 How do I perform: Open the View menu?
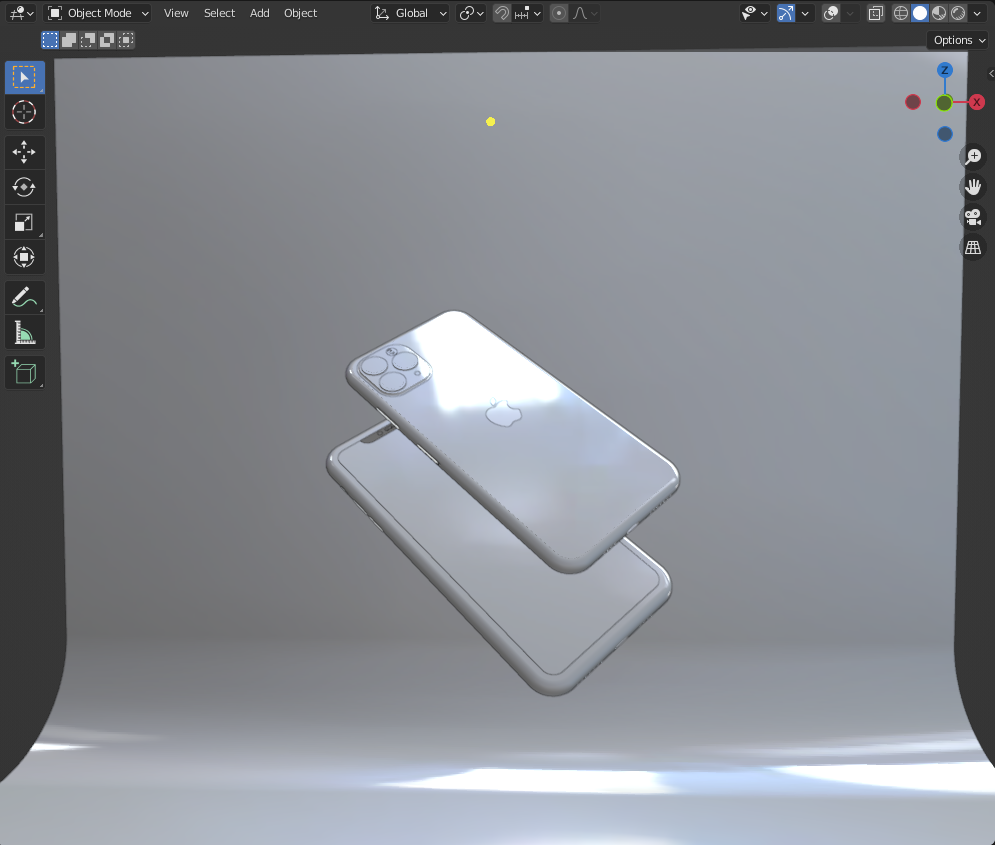[x=176, y=13]
